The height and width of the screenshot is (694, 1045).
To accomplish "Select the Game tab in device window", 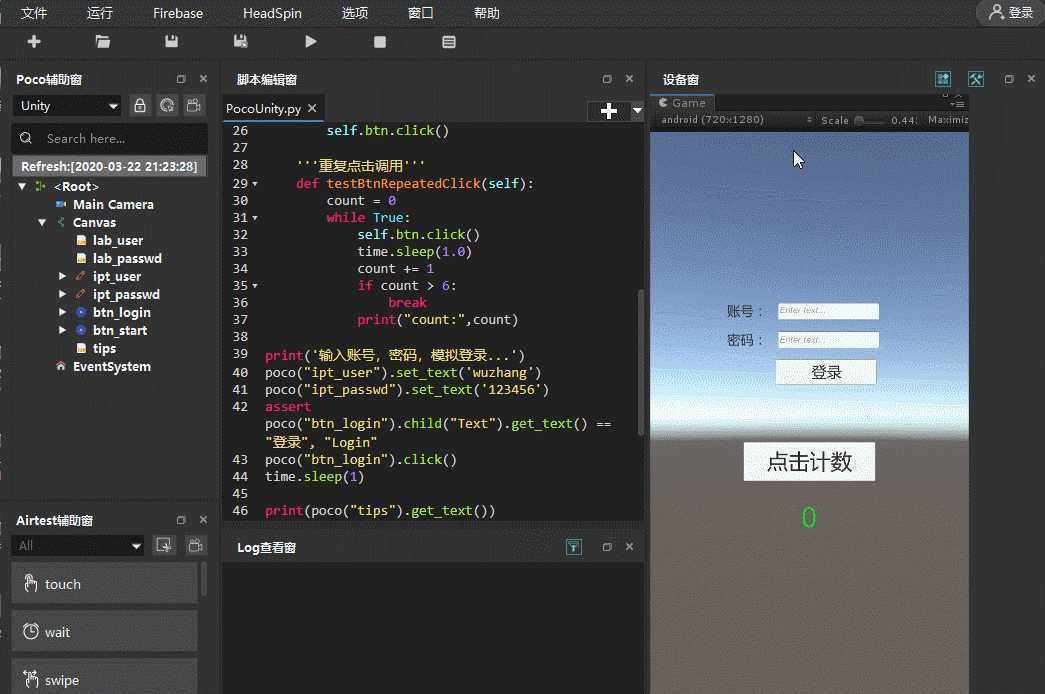I will (x=682, y=103).
